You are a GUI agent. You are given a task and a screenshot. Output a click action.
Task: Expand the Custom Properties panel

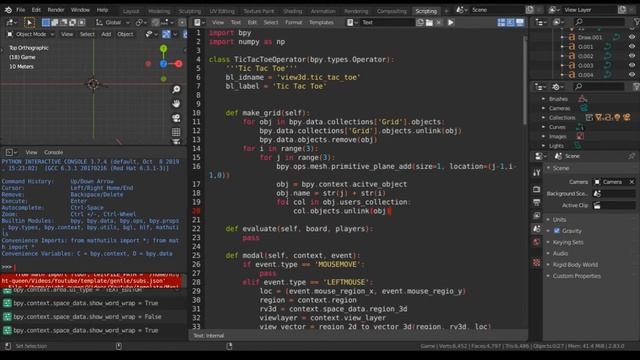tap(576, 276)
